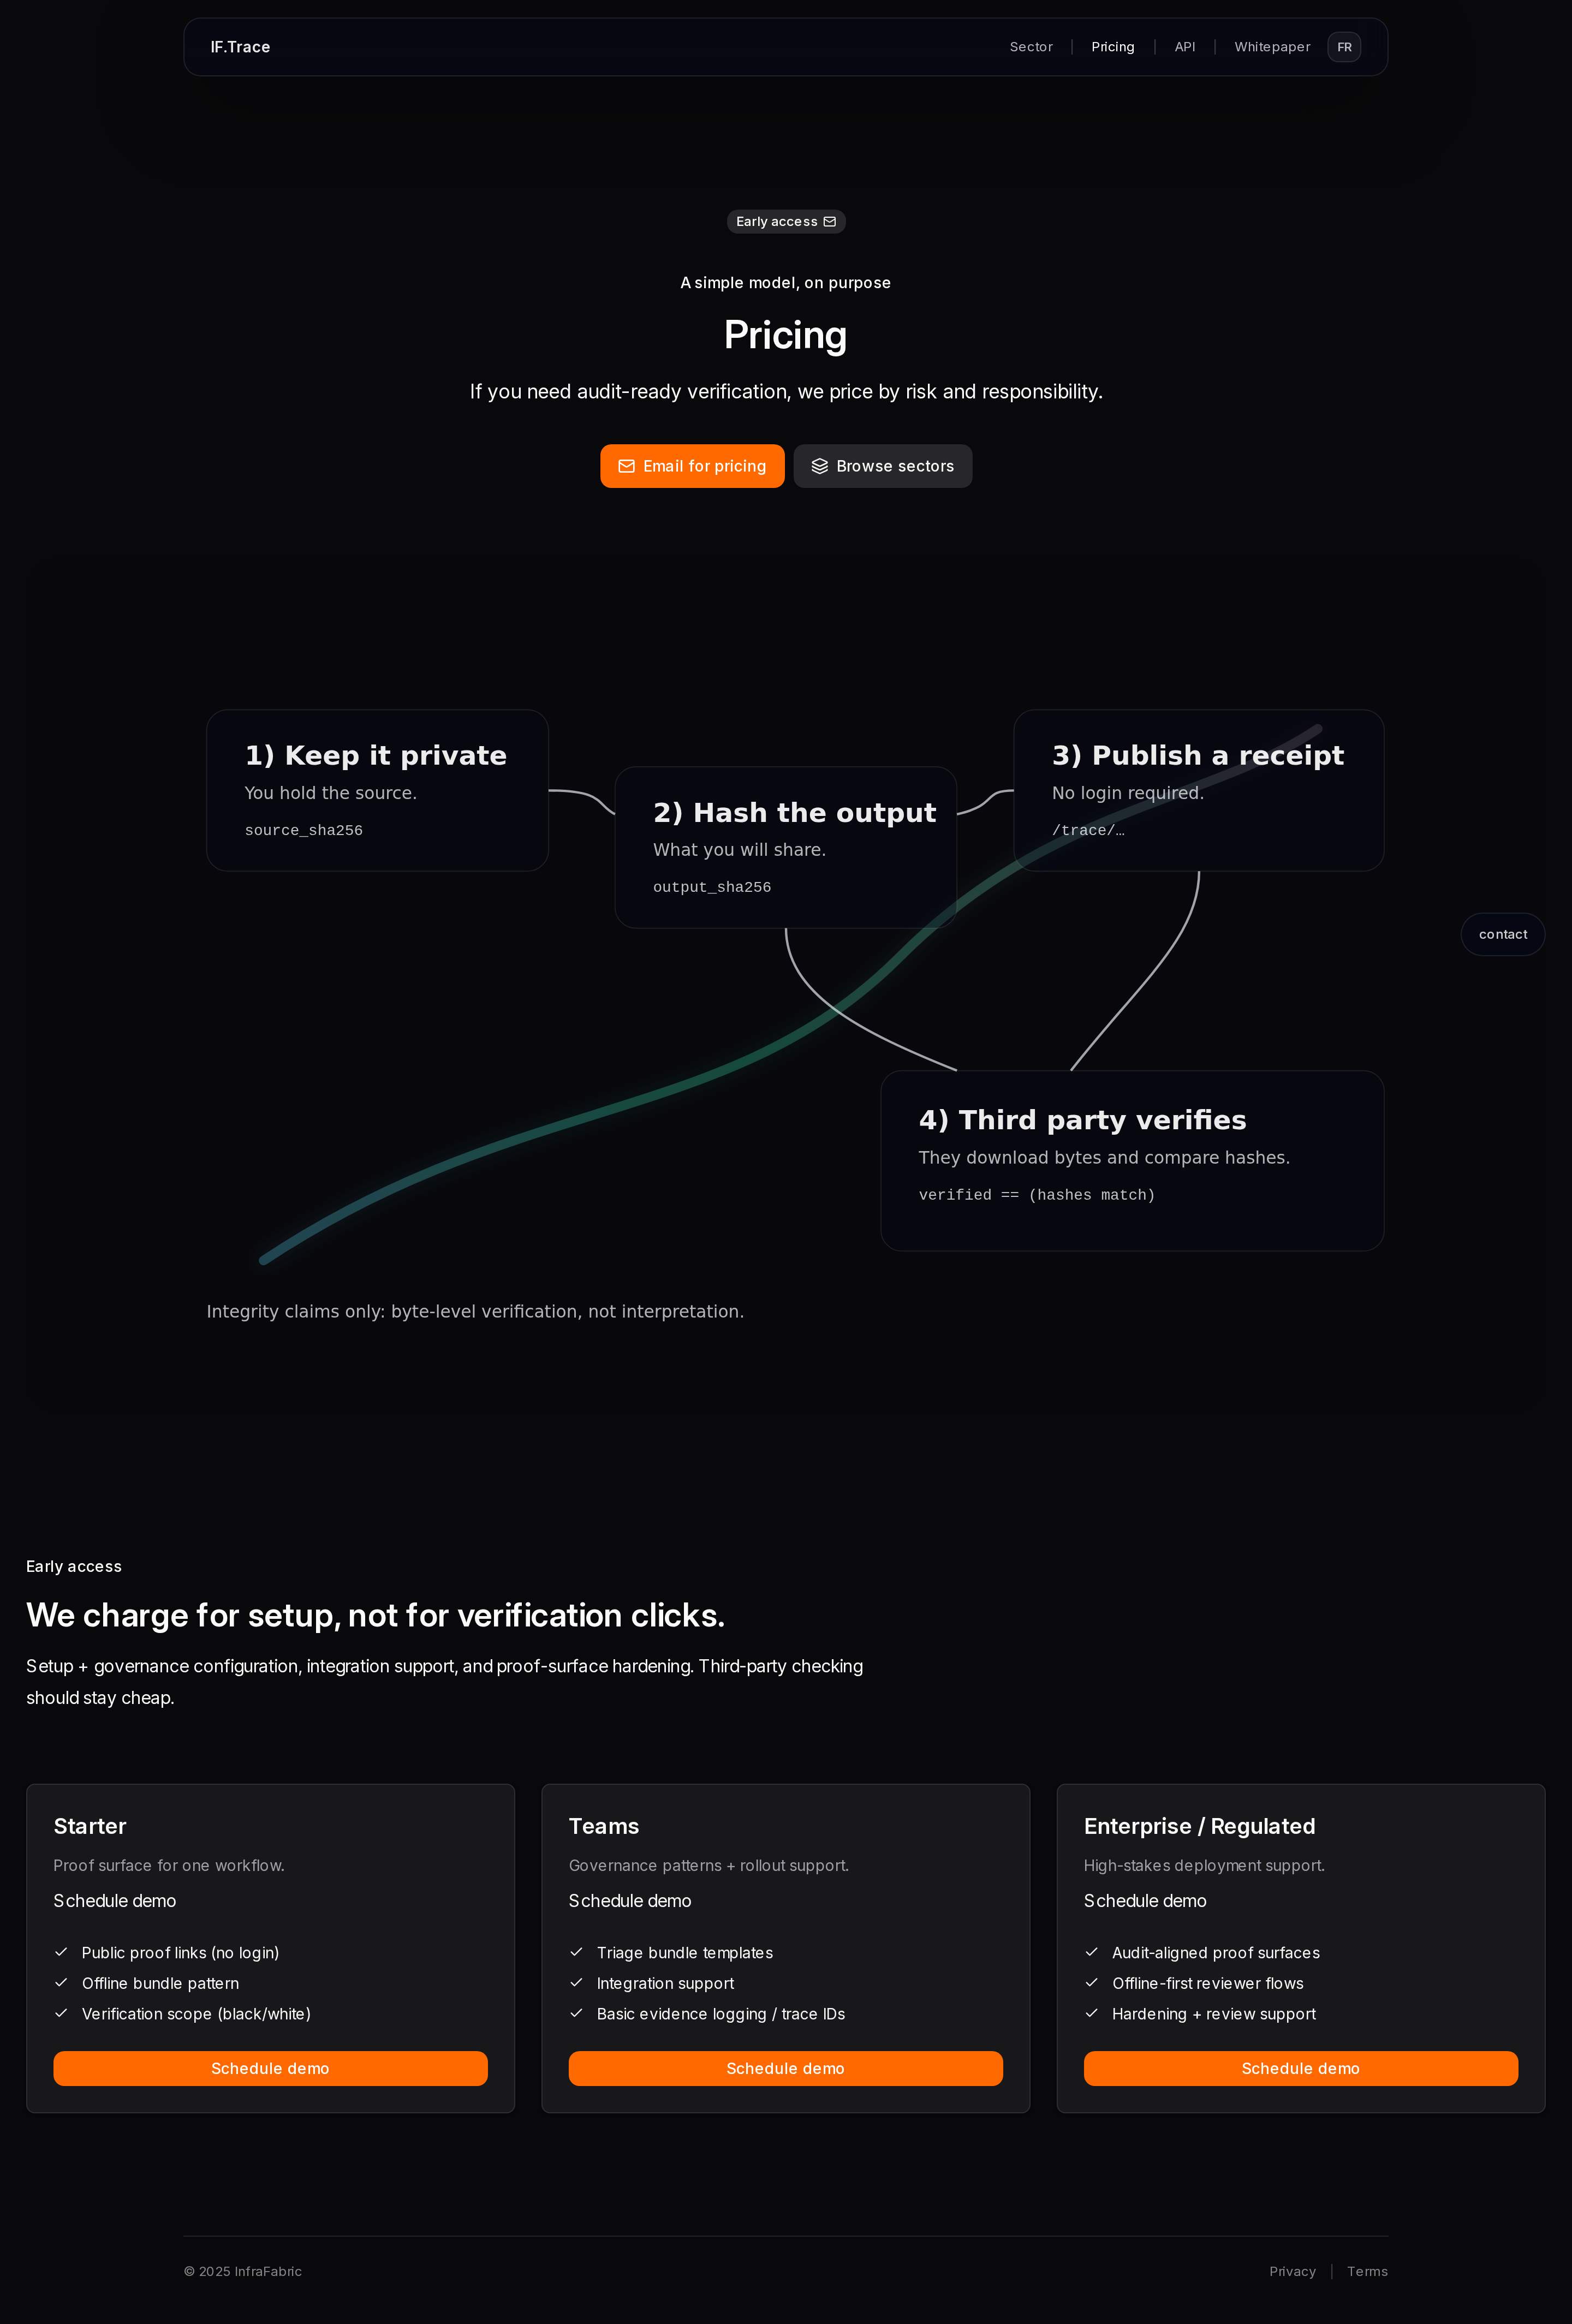Image resolution: width=1572 pixels, height=2324 pixels.
Task: Click the IF.Trace logo
Action: pos(240,47)
